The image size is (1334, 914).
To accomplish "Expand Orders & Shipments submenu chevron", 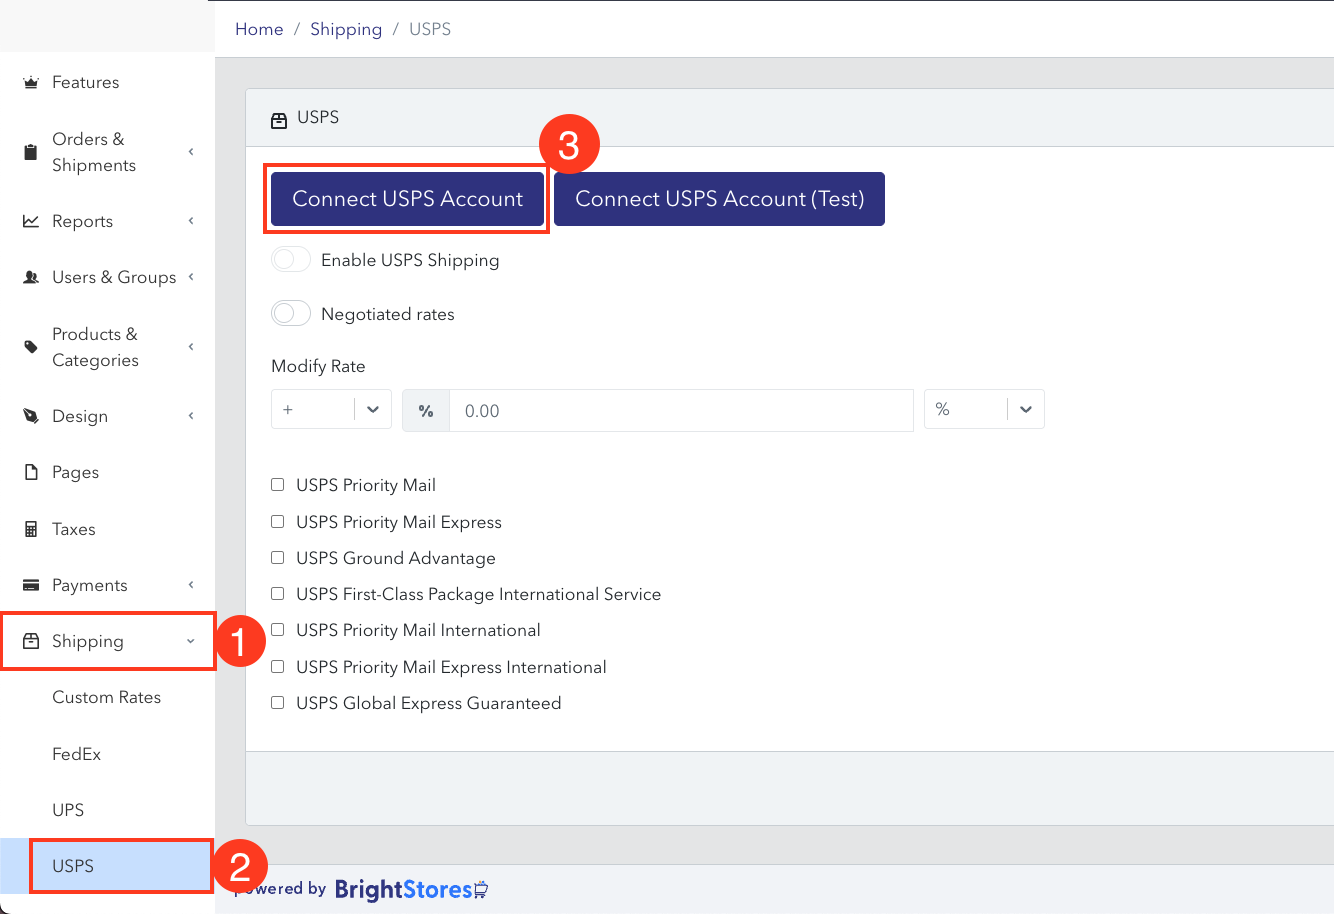I will point(191,152).
